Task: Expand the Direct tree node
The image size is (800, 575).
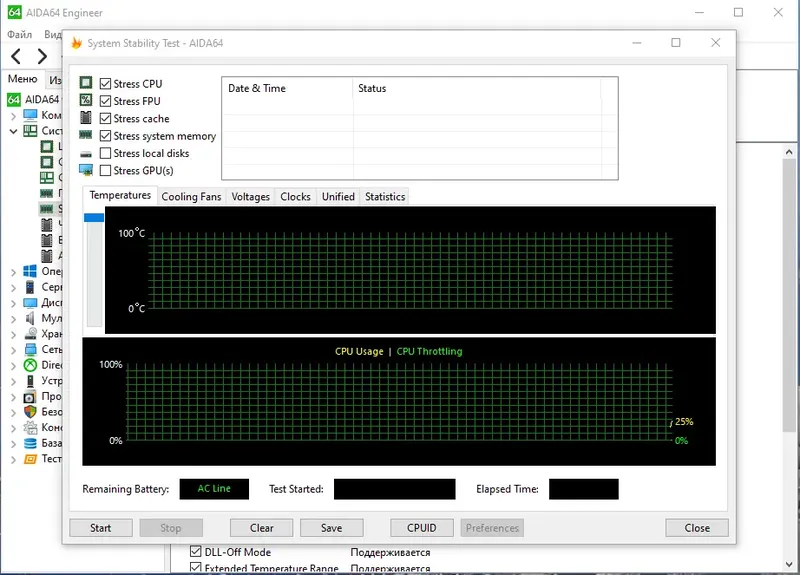Action: click(13, 366)
